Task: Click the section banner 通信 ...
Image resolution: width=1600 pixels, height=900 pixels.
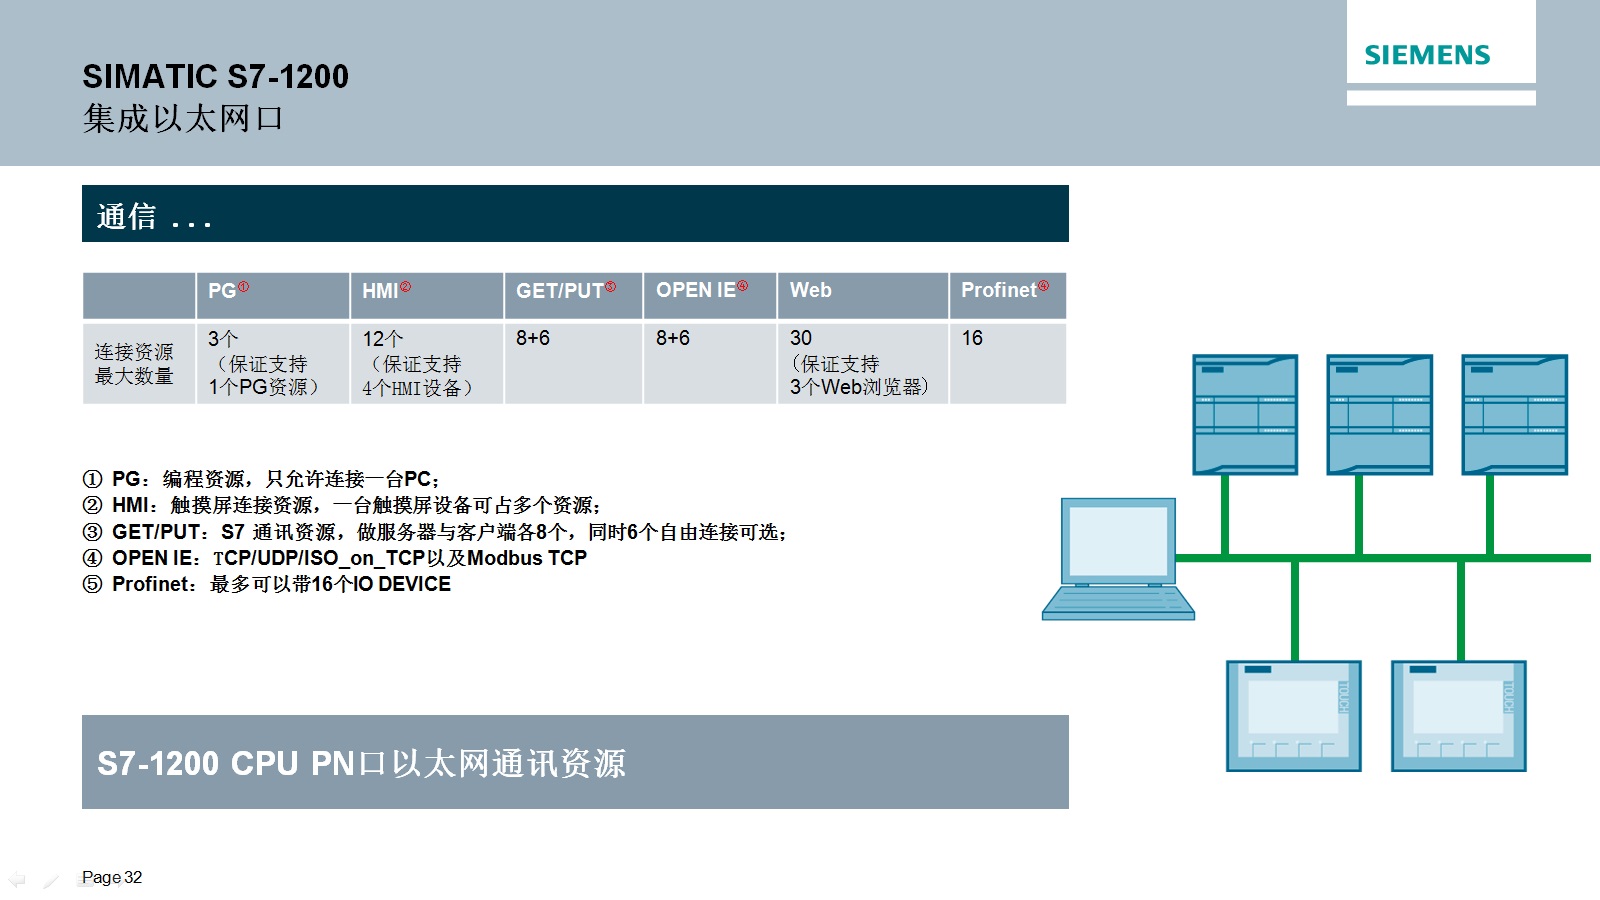Action: click(x=575, y=214)
